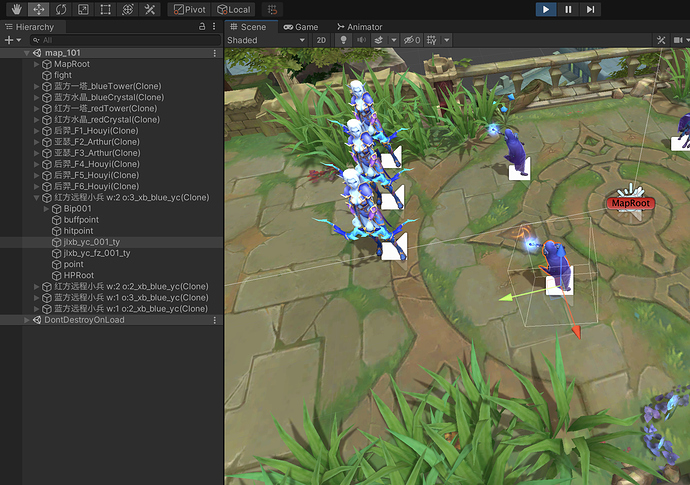Open component editor tools in Scene toolbar
The width and height of the screenshot is (690, 485).
click(661, 40)
